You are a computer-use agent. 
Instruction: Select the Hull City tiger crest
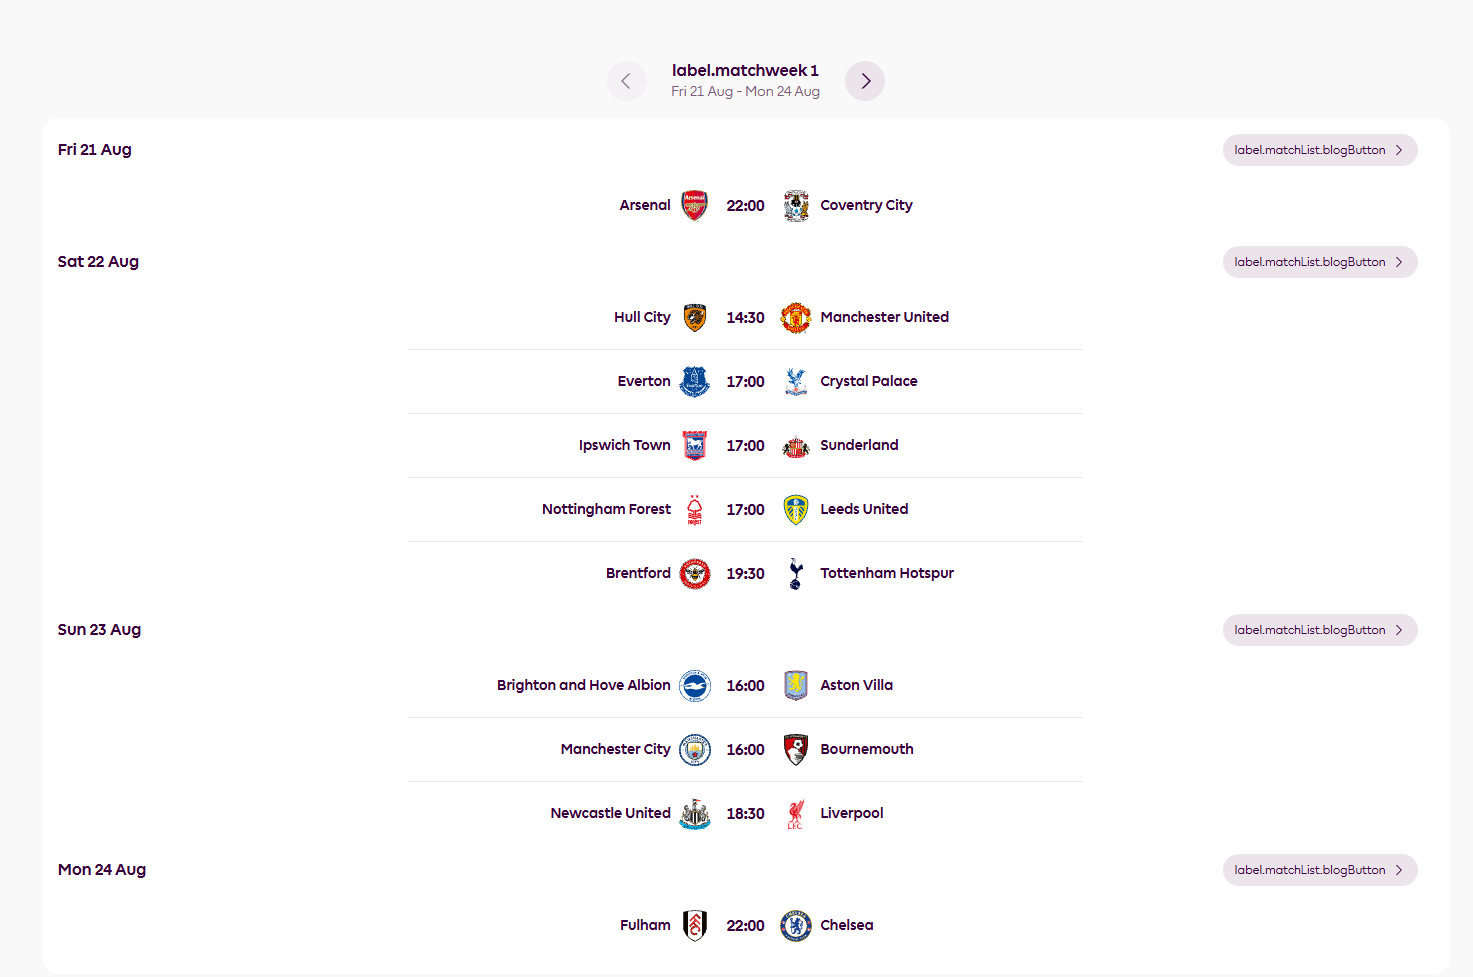[x=695, y=317]
